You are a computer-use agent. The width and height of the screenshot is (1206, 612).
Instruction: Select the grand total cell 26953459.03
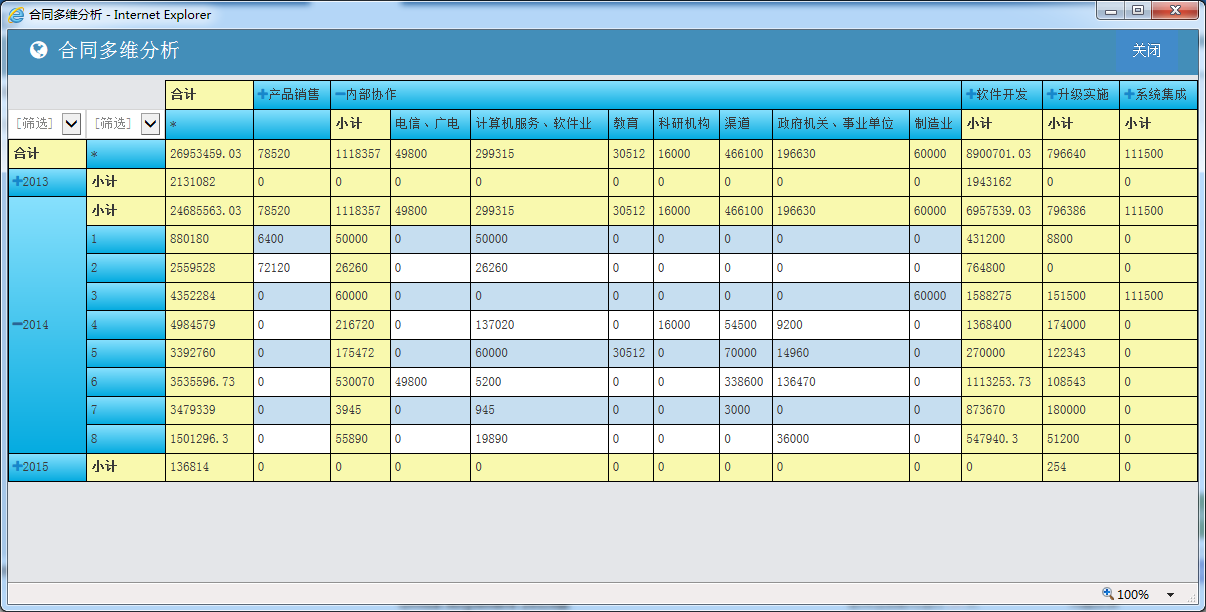click(x=209, y=154)
